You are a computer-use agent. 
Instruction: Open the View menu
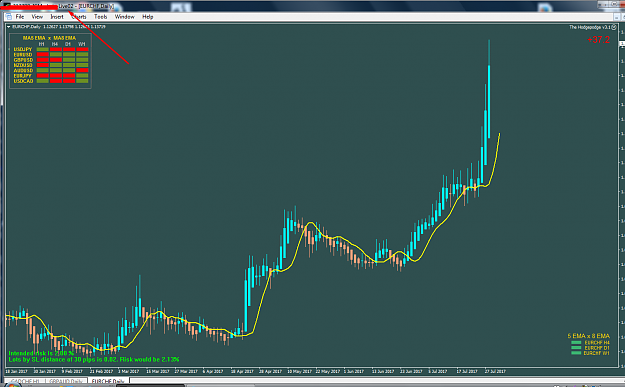(x=37, y=17)
